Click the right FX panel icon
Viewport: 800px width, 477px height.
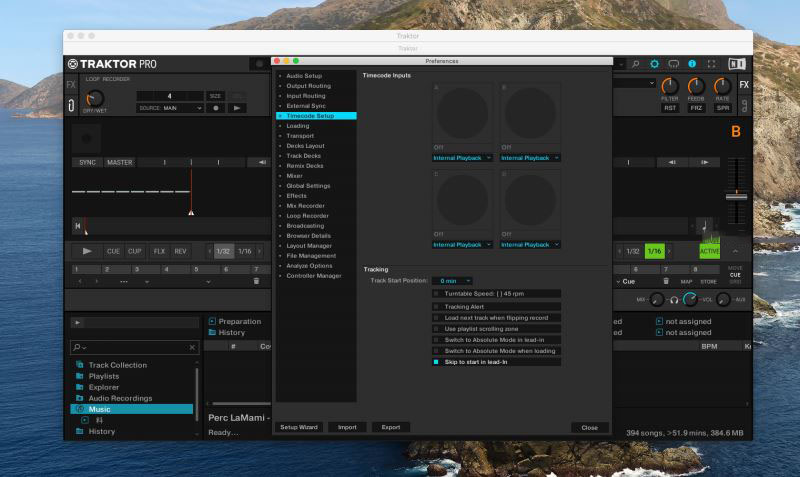coord(744,85)
